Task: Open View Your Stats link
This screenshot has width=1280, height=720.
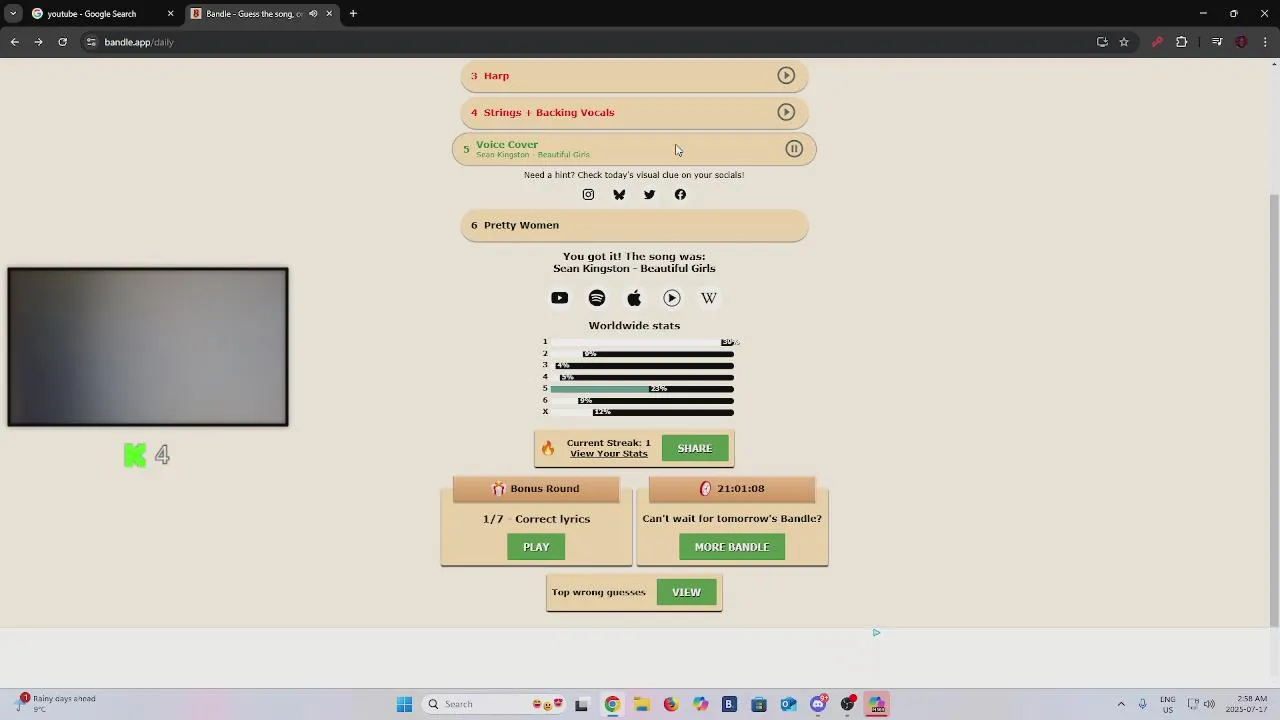Action: [x=609, y=454]
